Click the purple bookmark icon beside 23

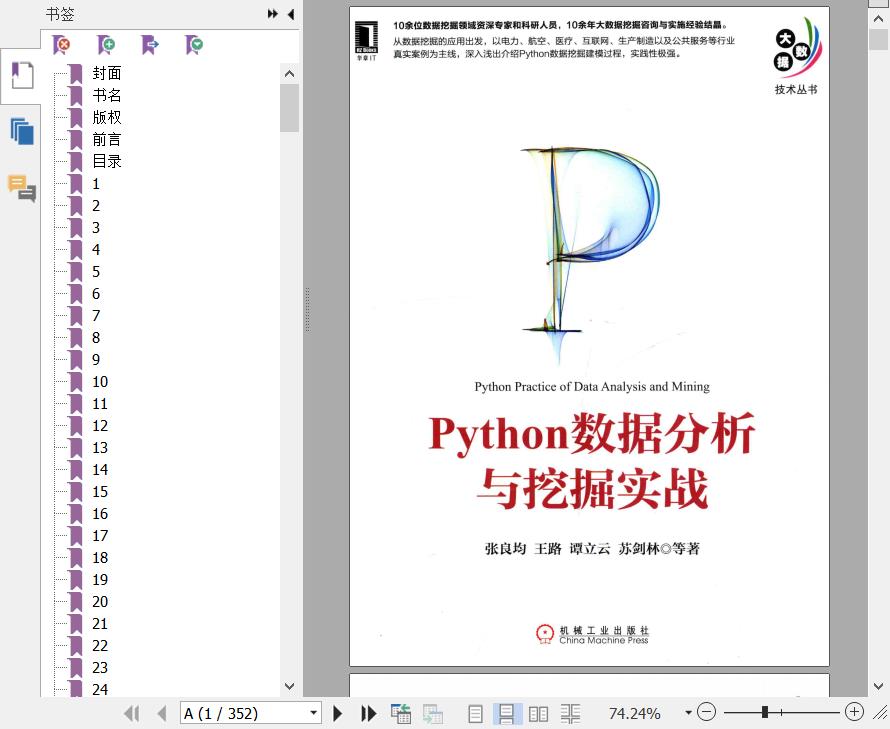(75, 668)
